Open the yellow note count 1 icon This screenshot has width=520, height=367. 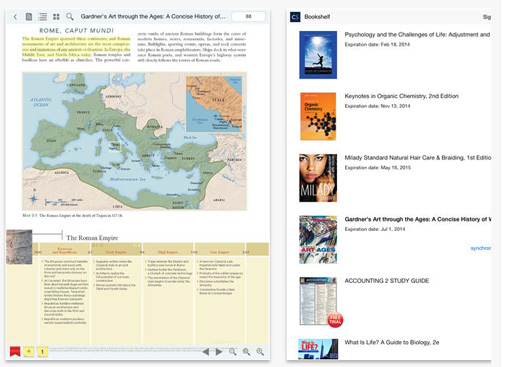pos(42,352)
